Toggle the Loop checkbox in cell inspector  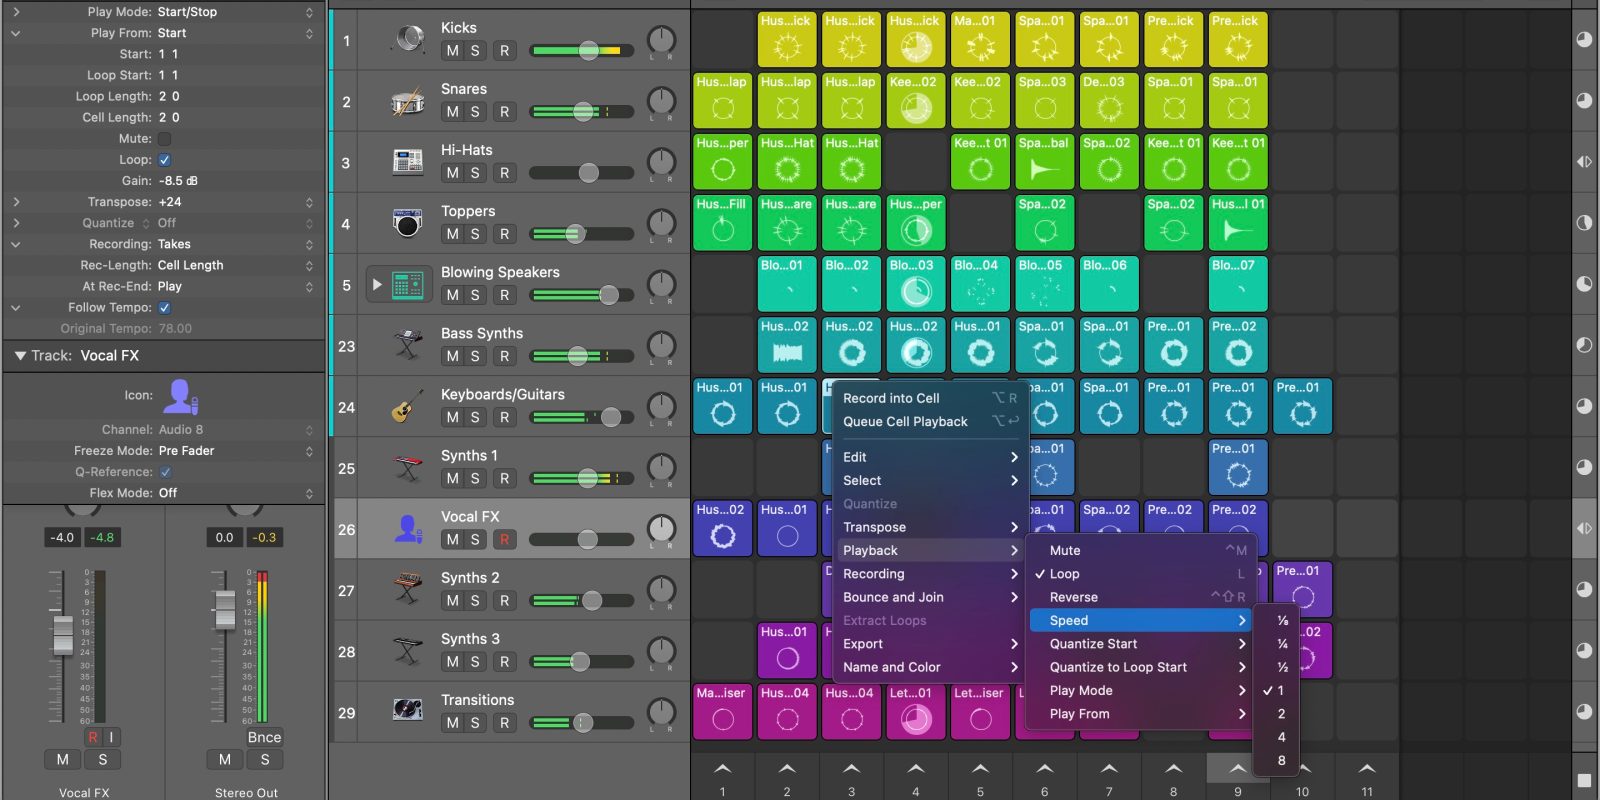[x=165, y=160]
